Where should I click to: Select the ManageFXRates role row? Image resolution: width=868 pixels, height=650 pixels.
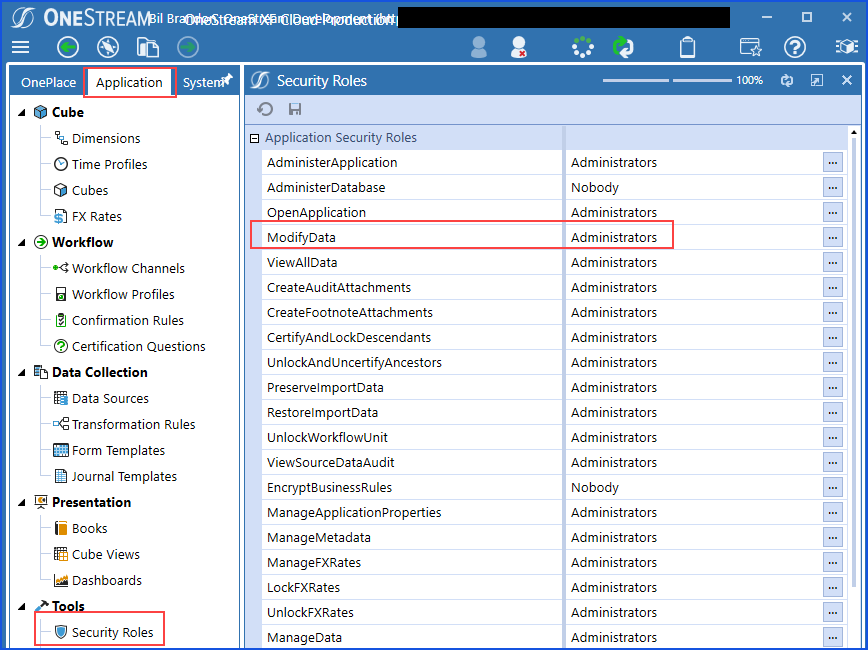(554, 563)
